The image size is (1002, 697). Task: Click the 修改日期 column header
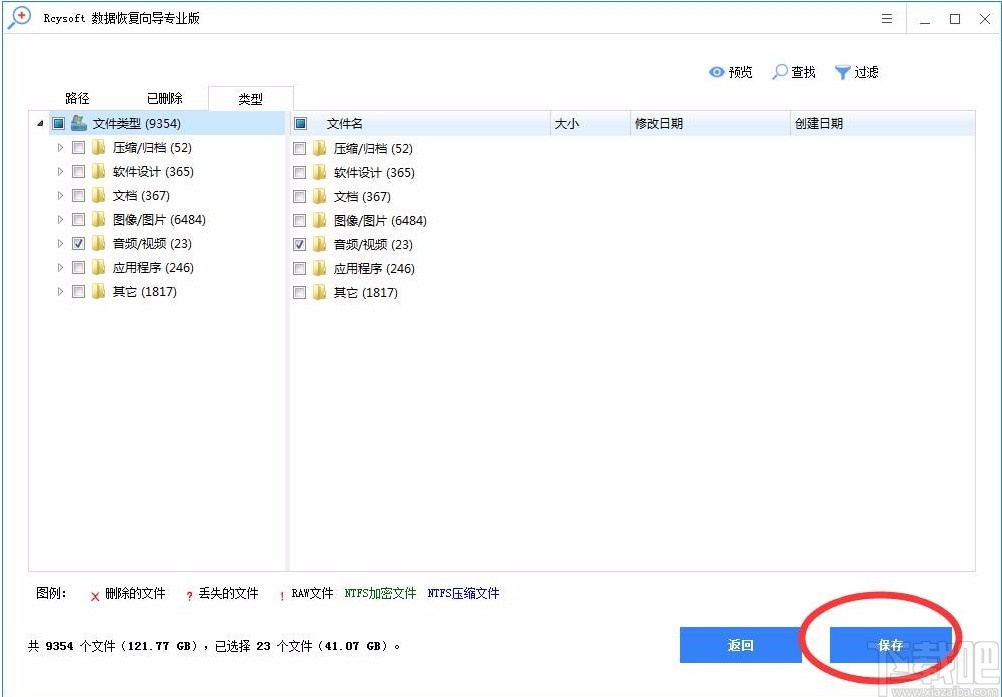pyautogui.click(x=659, y=123)
